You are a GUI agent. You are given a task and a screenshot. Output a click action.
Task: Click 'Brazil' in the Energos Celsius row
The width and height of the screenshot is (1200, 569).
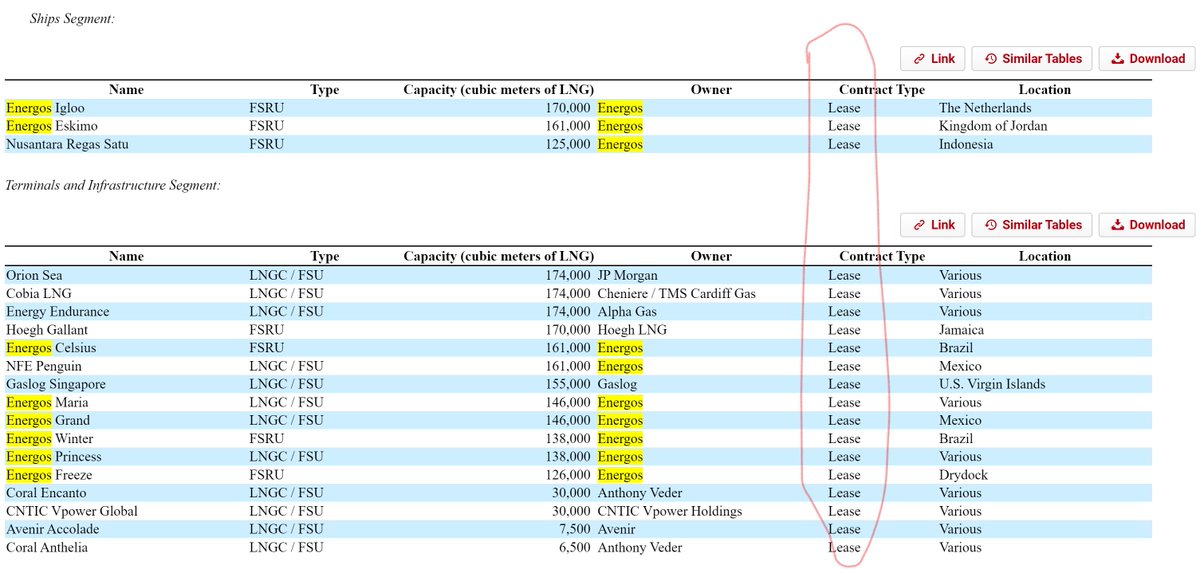956,347
